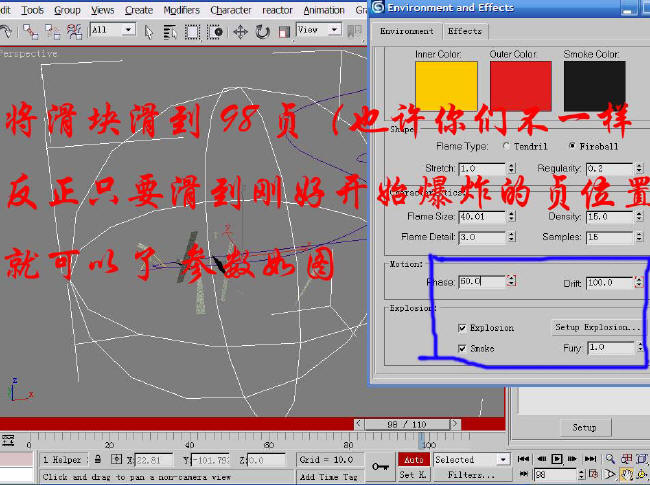Open mini curve editor icon by timeline

point(8,440)
